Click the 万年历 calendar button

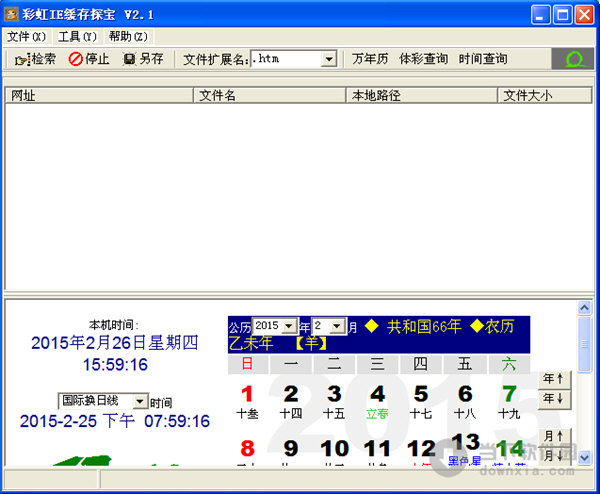click(x=370, y=60)
